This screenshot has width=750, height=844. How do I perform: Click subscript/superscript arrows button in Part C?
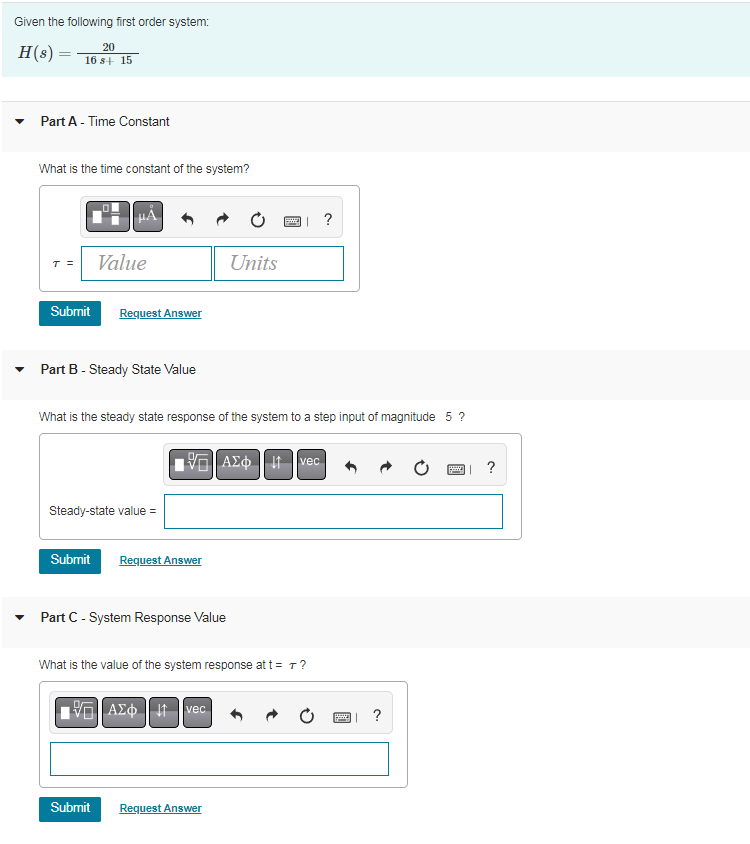click(x=164, y=712)
